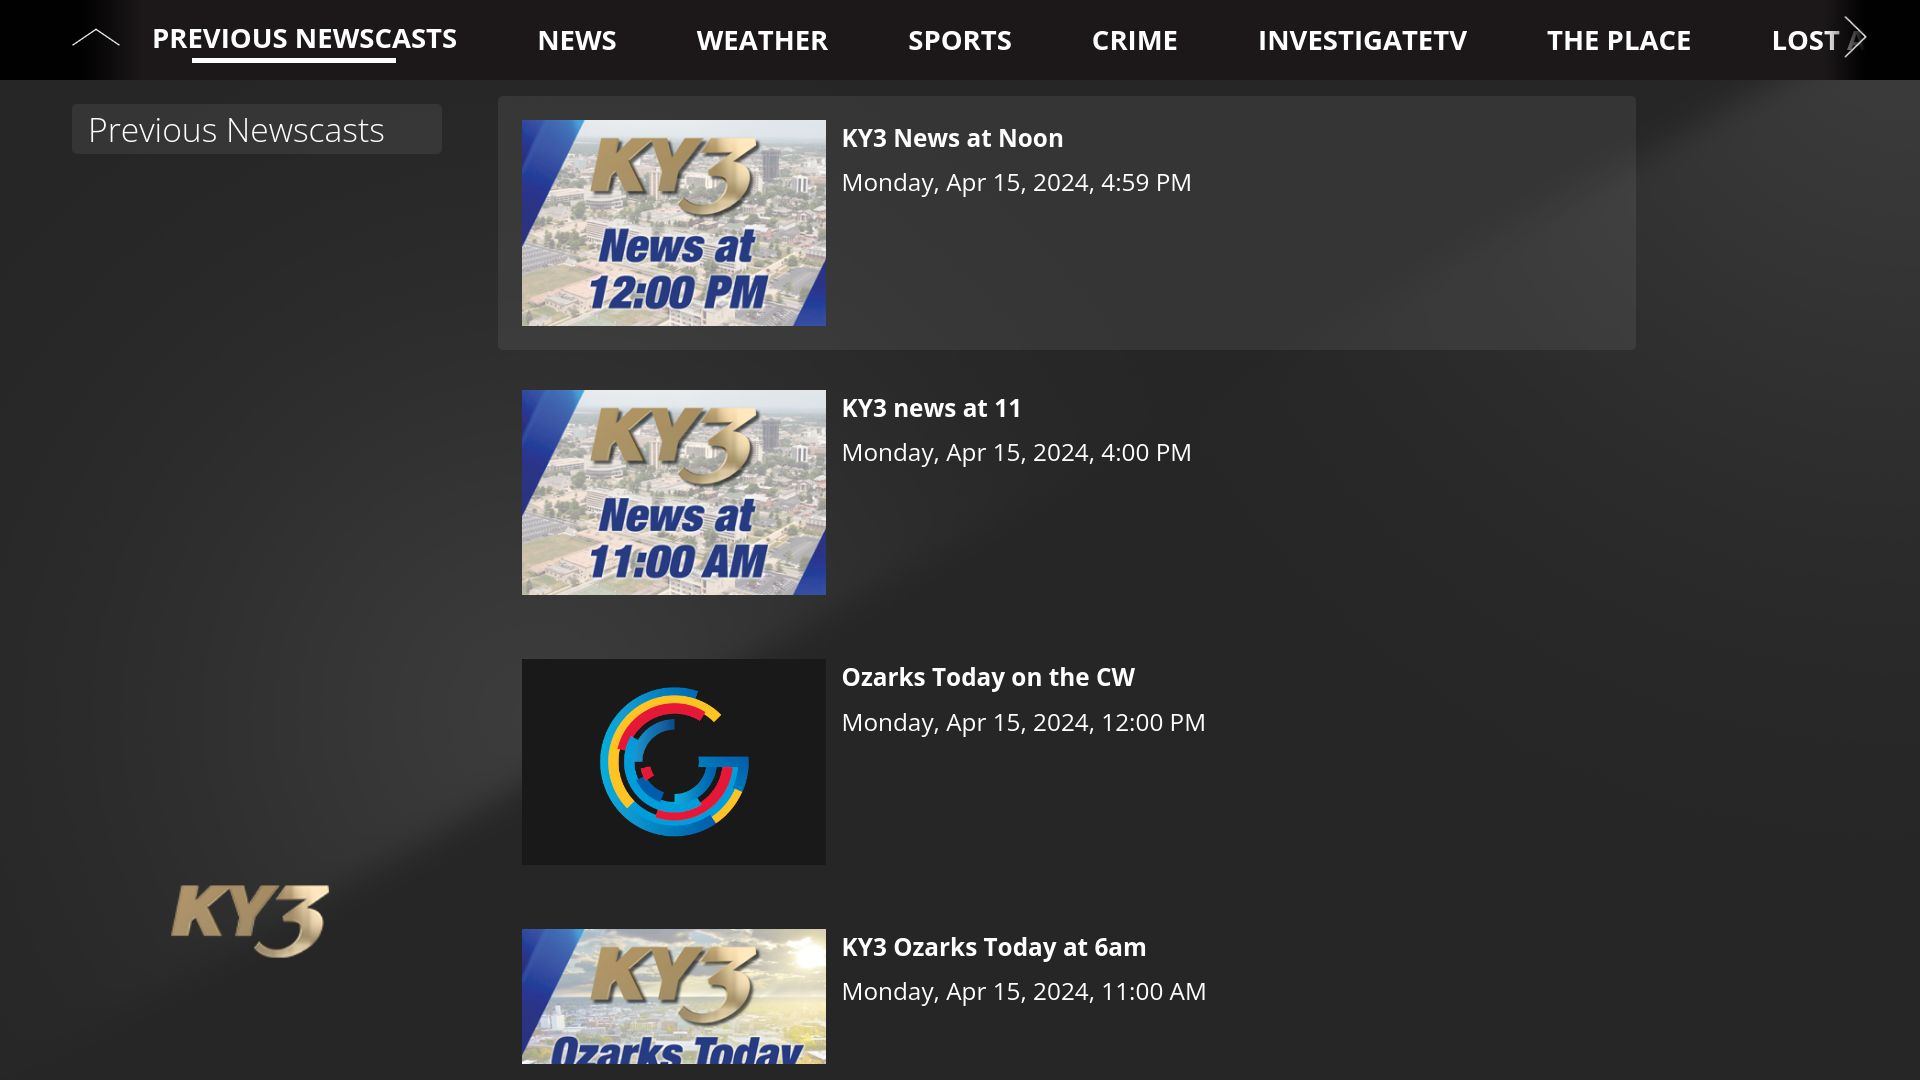Select the SPORTS menu item
This screenshot has width=1920, height=1080.
(x=960, y=40)
